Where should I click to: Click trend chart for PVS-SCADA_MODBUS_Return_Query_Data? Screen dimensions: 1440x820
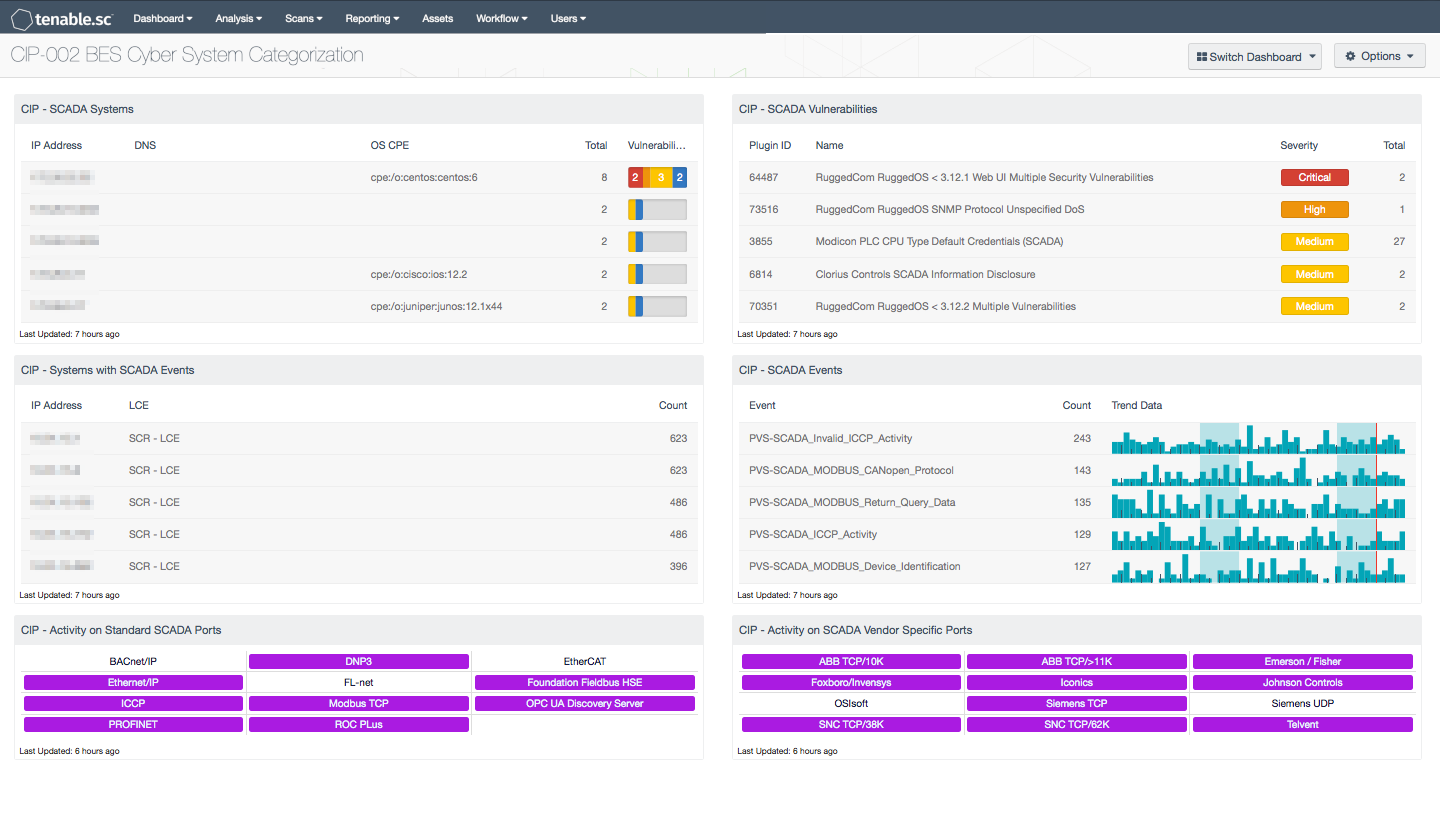coord(1258,502)
